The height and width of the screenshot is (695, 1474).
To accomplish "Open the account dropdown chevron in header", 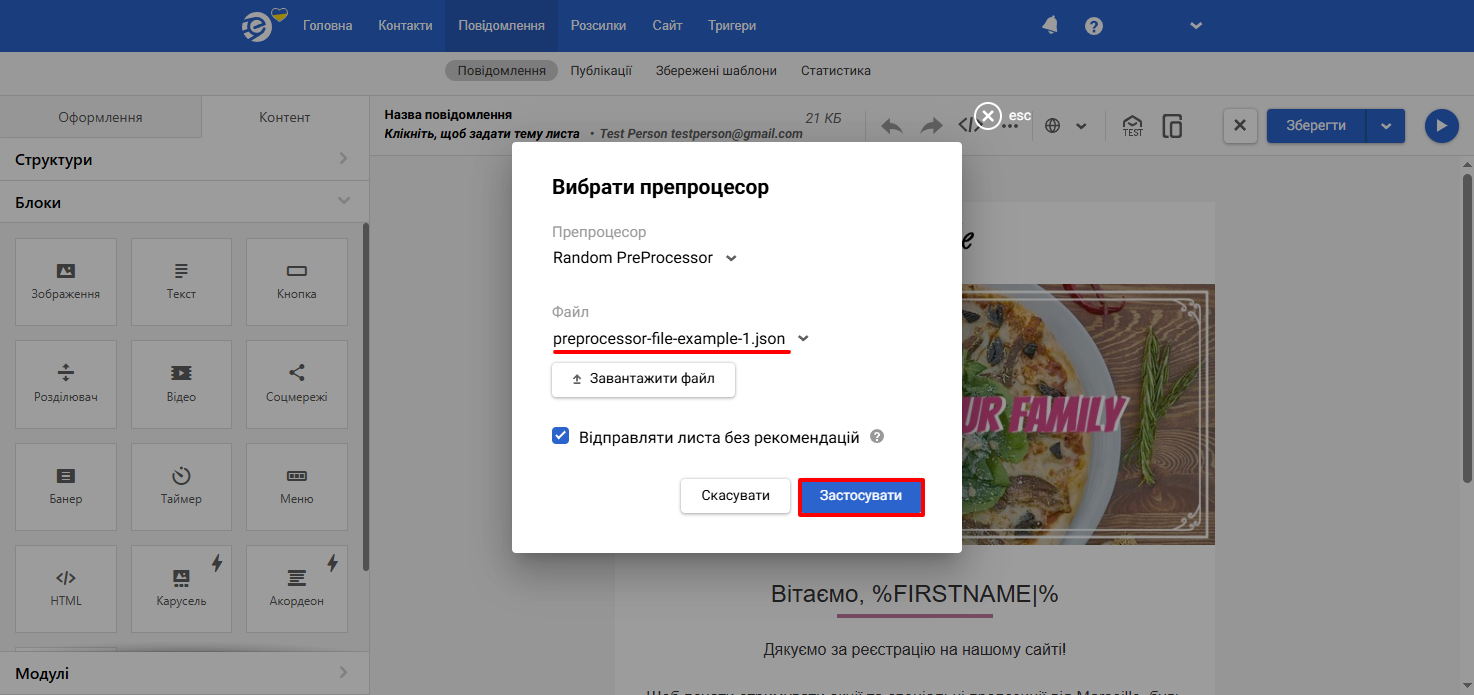I will tap(1197, 26).
